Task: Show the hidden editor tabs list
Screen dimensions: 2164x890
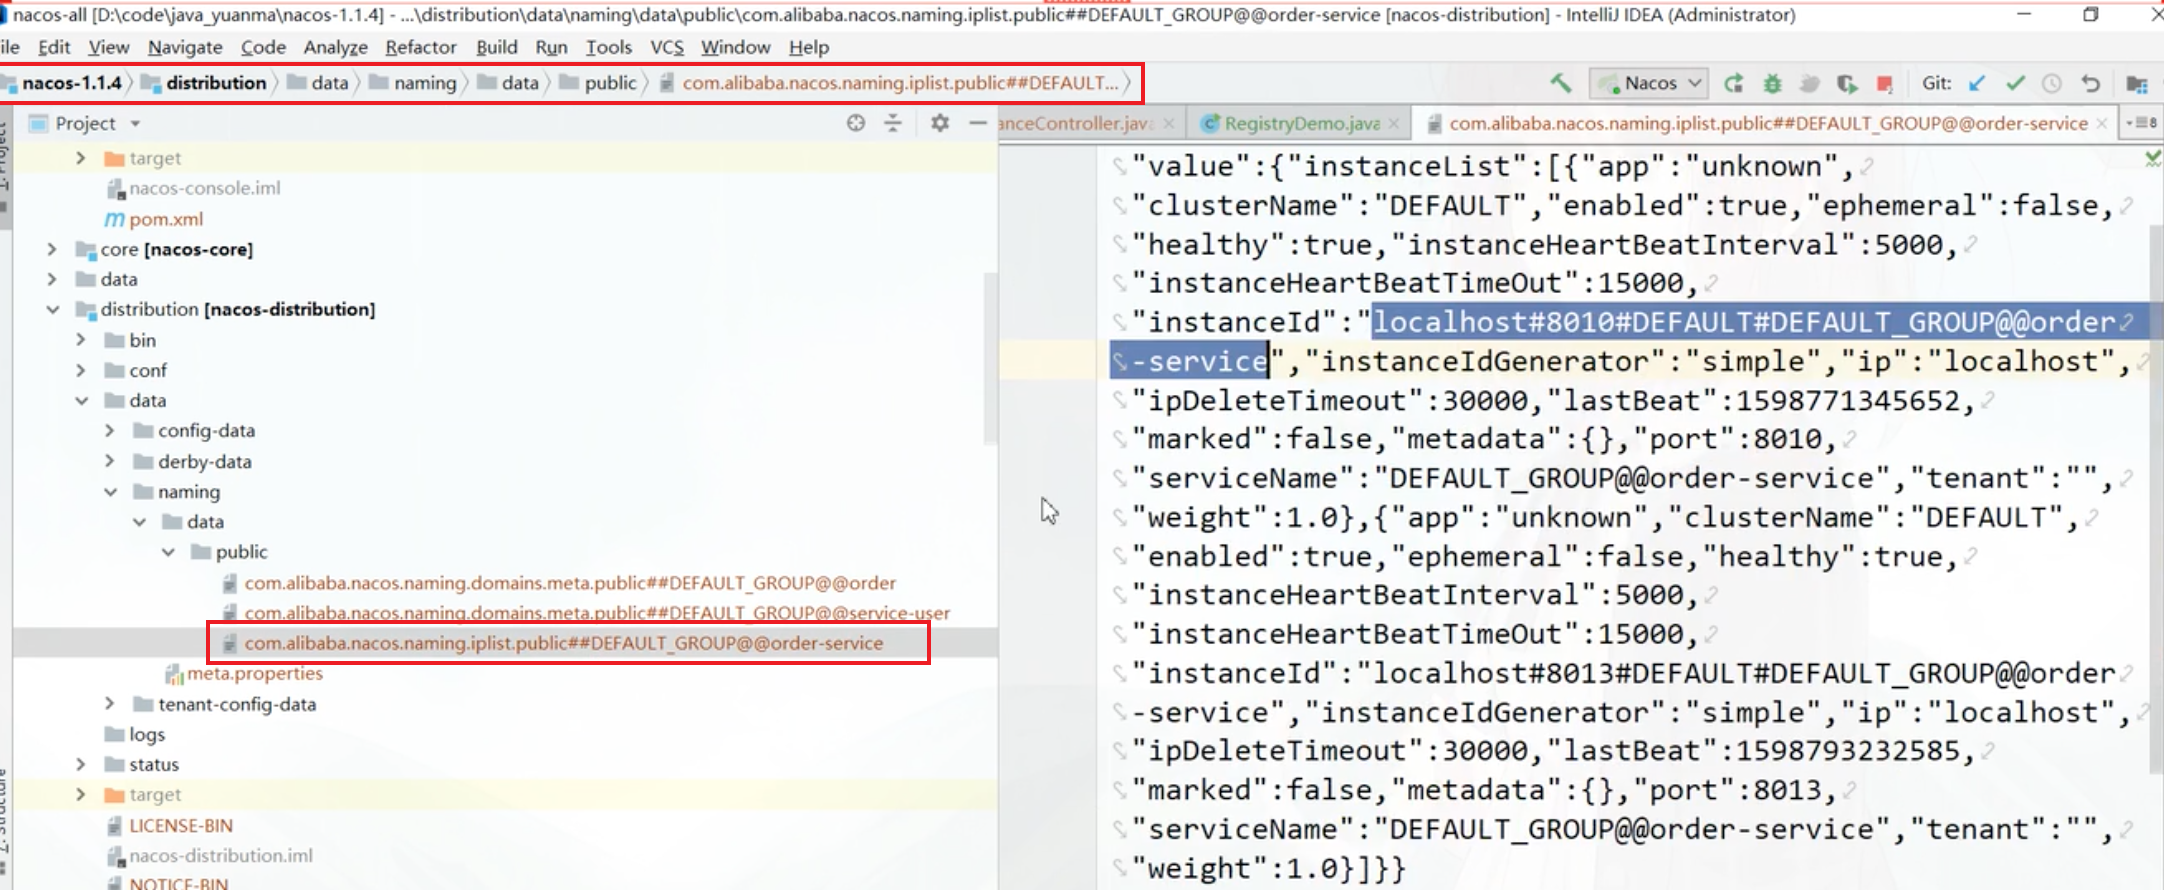Action: 2141,123
